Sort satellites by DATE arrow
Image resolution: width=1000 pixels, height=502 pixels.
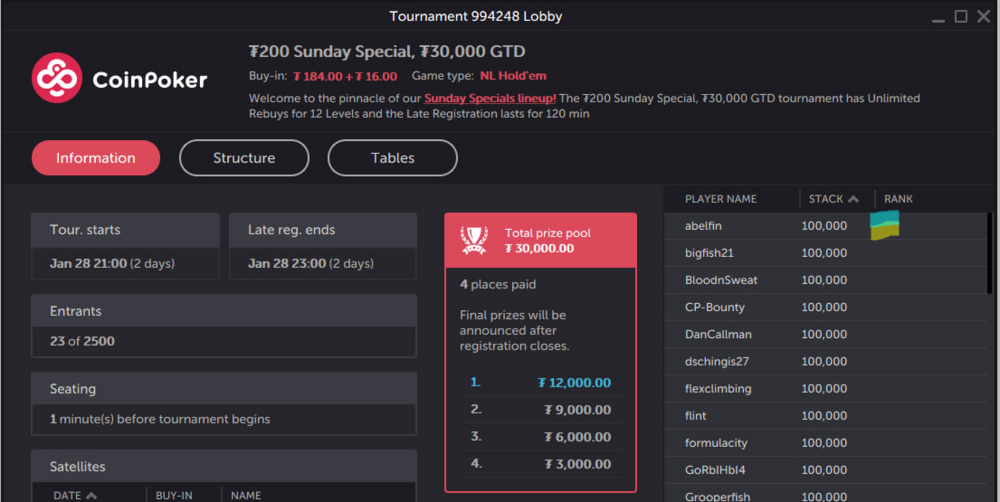click(x=91, y=496)
